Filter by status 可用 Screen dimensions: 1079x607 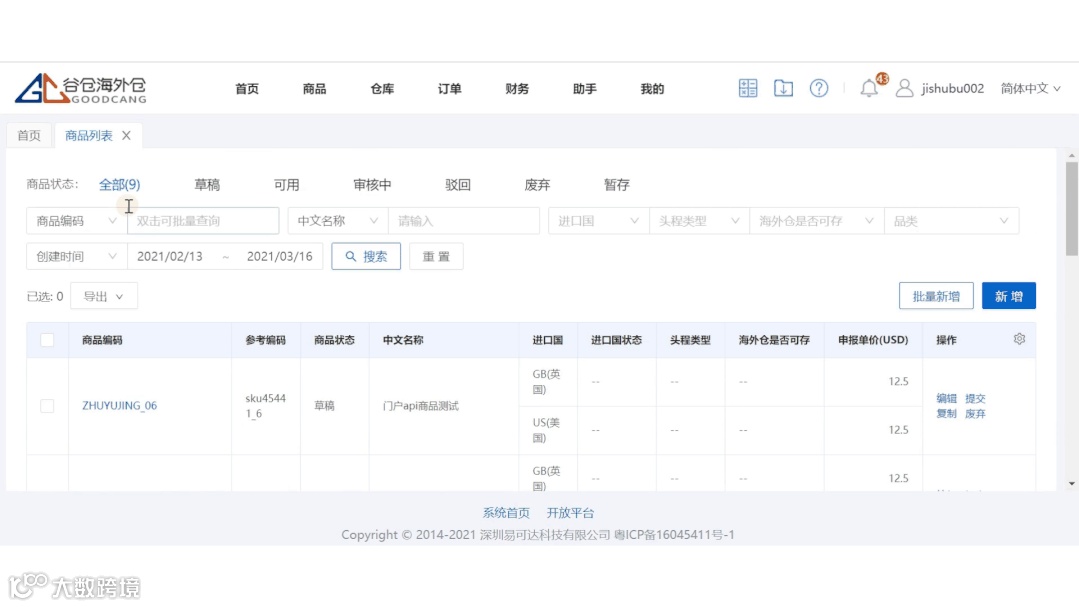coord(286,184)
